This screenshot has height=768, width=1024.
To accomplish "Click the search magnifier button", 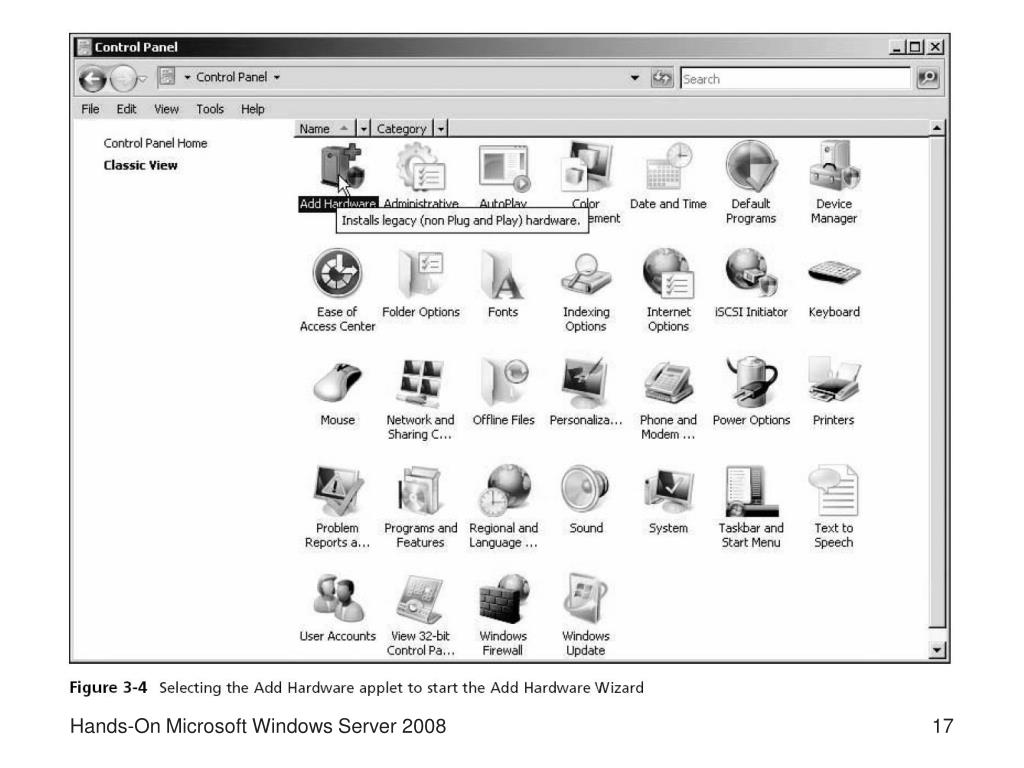I will 927,78.
